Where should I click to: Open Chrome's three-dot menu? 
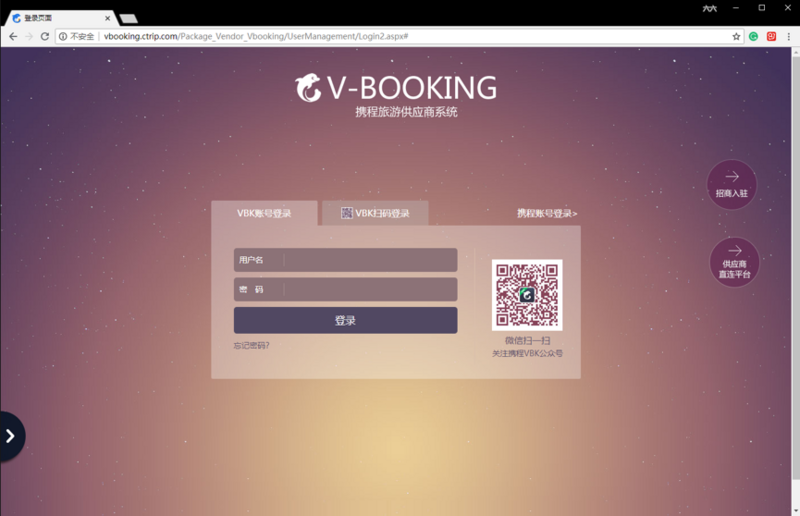tap(789, 36)
